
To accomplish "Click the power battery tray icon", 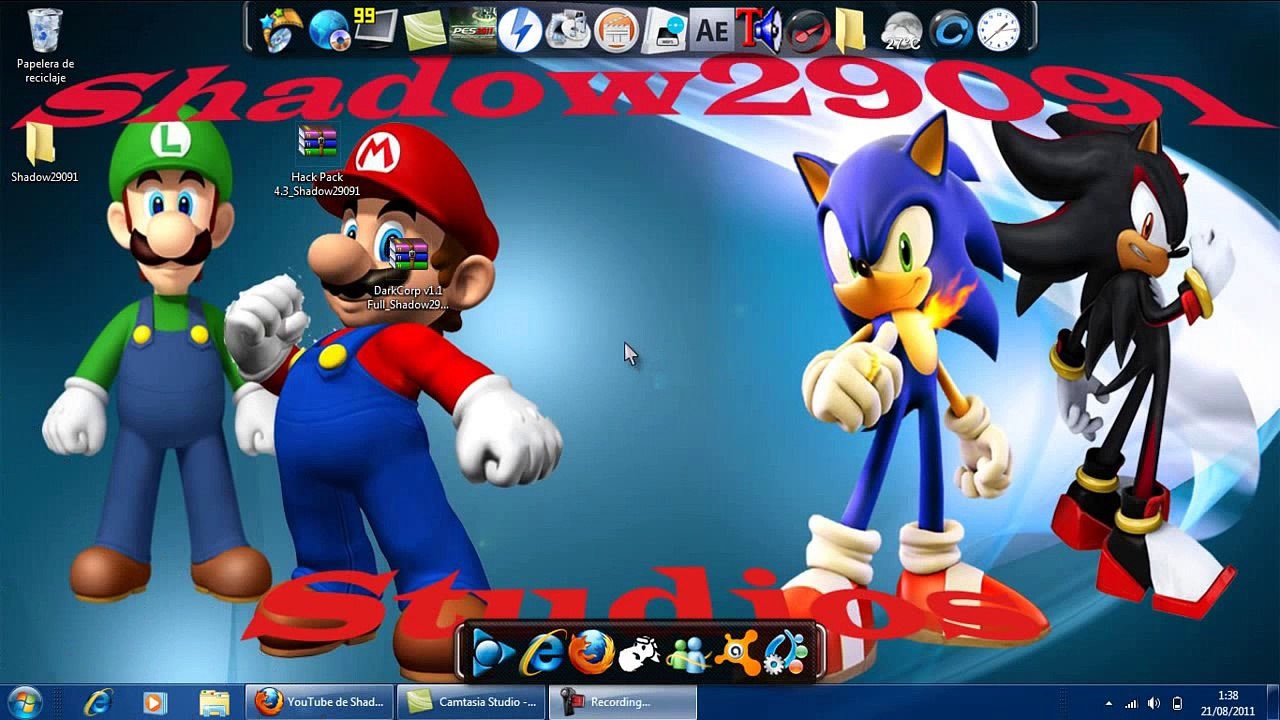I will click(x=1177, y=703).
